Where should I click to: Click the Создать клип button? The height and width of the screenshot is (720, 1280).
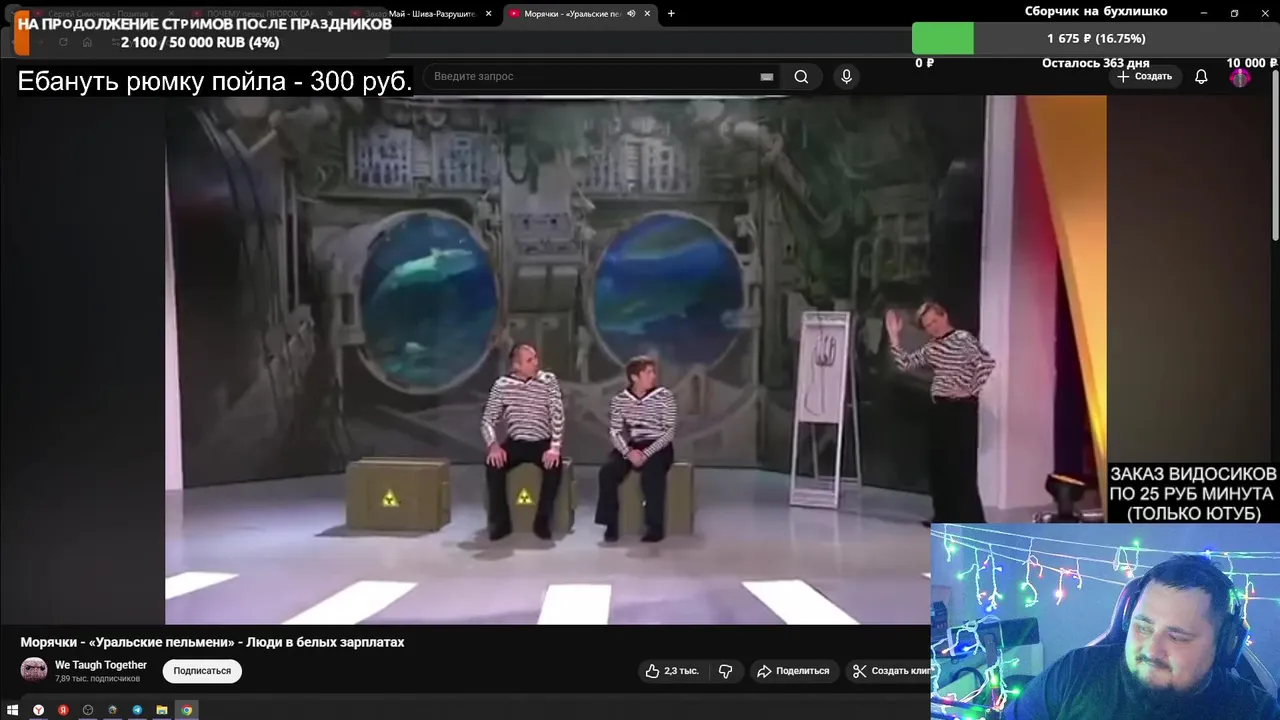888,671
